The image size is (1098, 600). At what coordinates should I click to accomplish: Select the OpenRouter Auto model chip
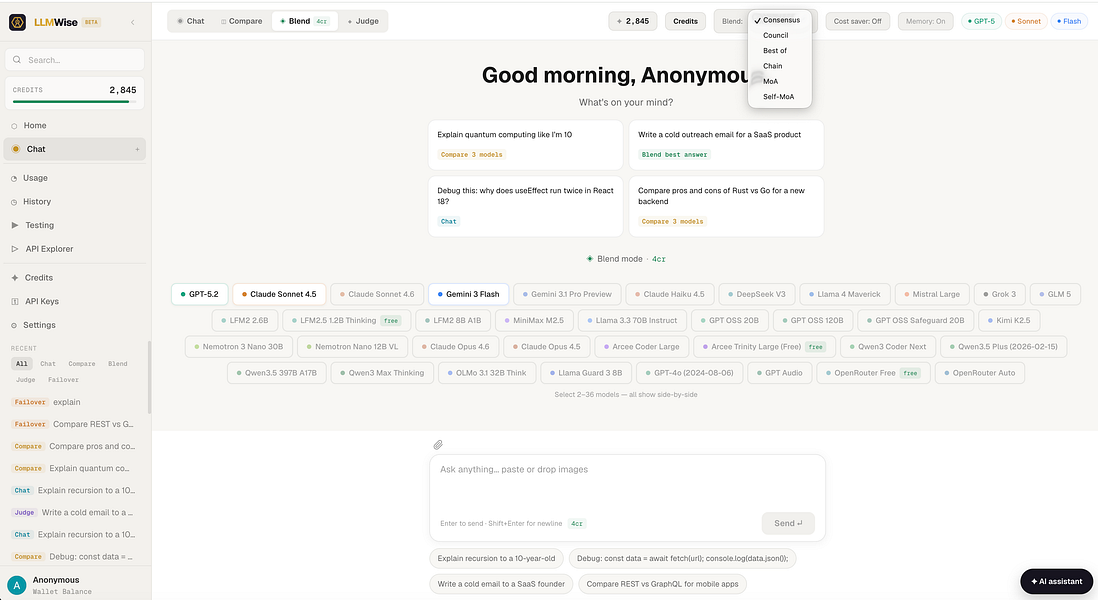[980, 373]
